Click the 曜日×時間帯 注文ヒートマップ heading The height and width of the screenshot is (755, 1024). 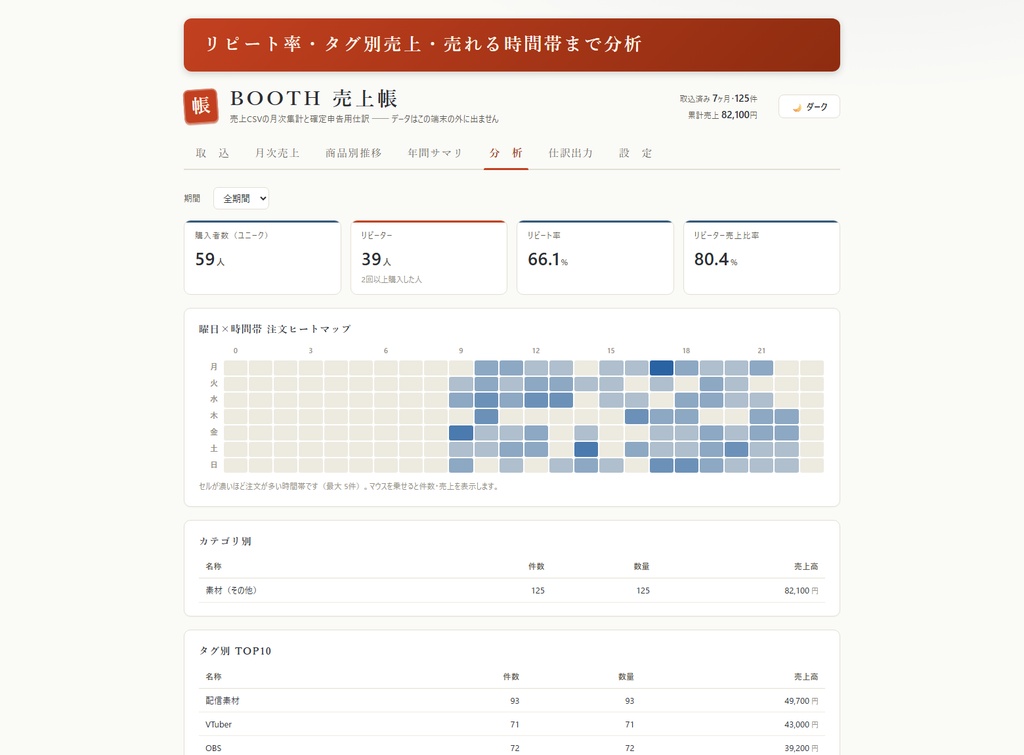point(275,329)
